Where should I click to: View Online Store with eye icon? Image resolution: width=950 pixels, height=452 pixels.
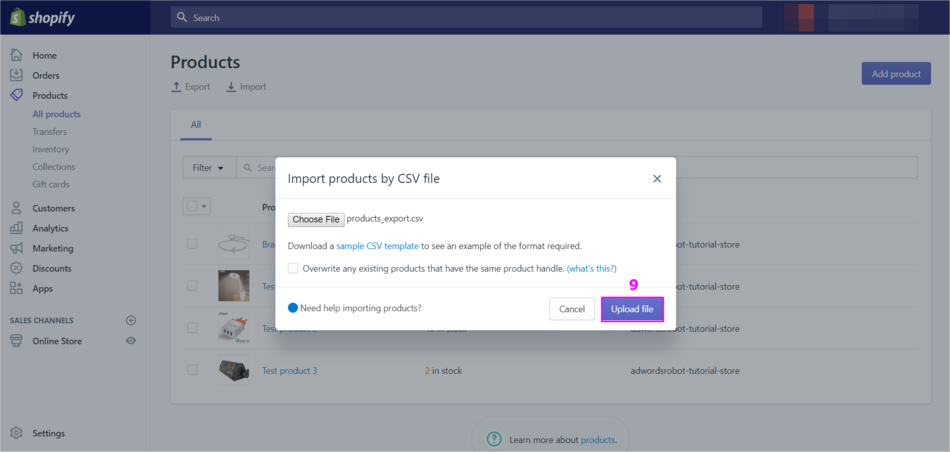click(x=130, y=341)
